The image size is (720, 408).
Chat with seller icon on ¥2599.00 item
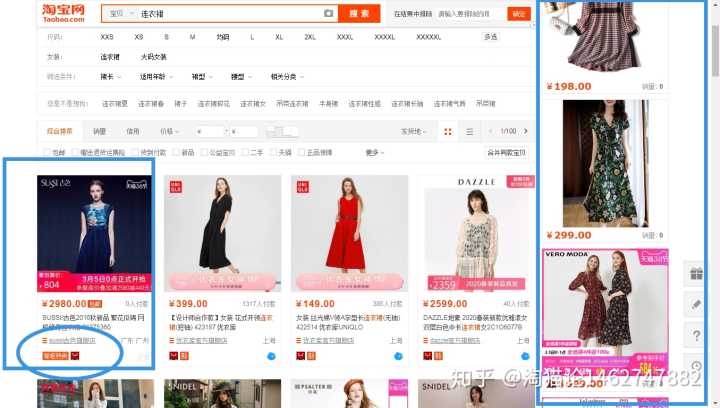[x=525, y=356]
